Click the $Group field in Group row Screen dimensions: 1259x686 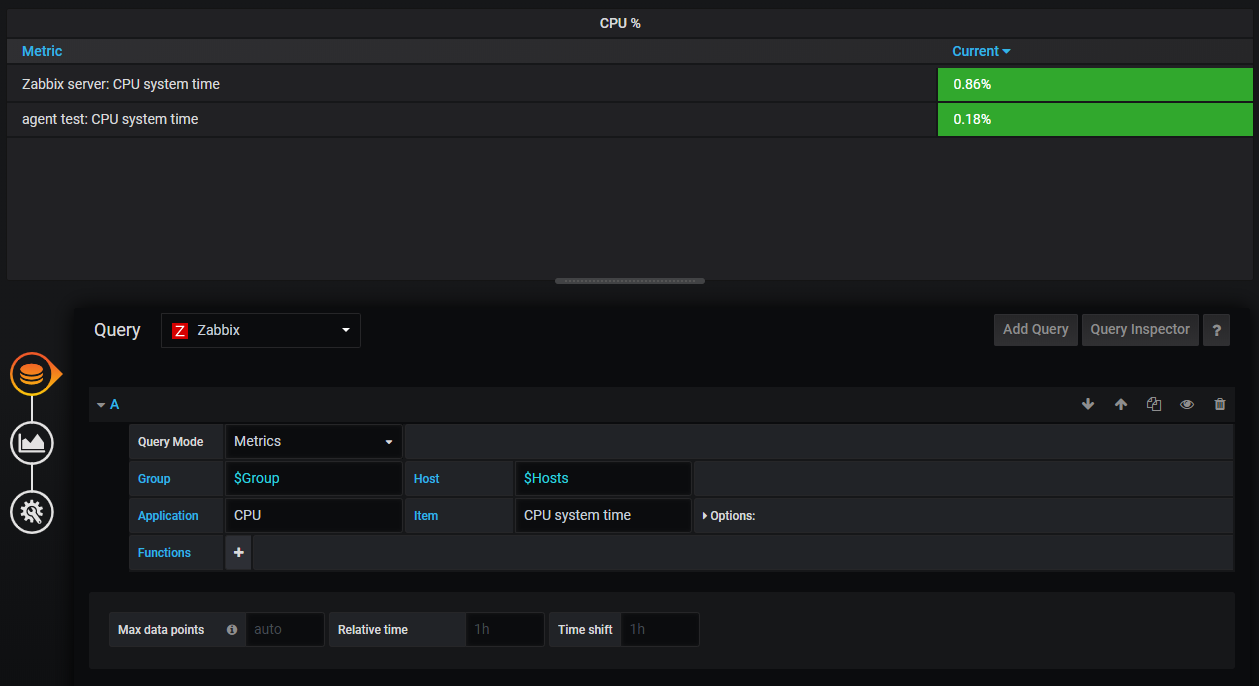(314, 478)
